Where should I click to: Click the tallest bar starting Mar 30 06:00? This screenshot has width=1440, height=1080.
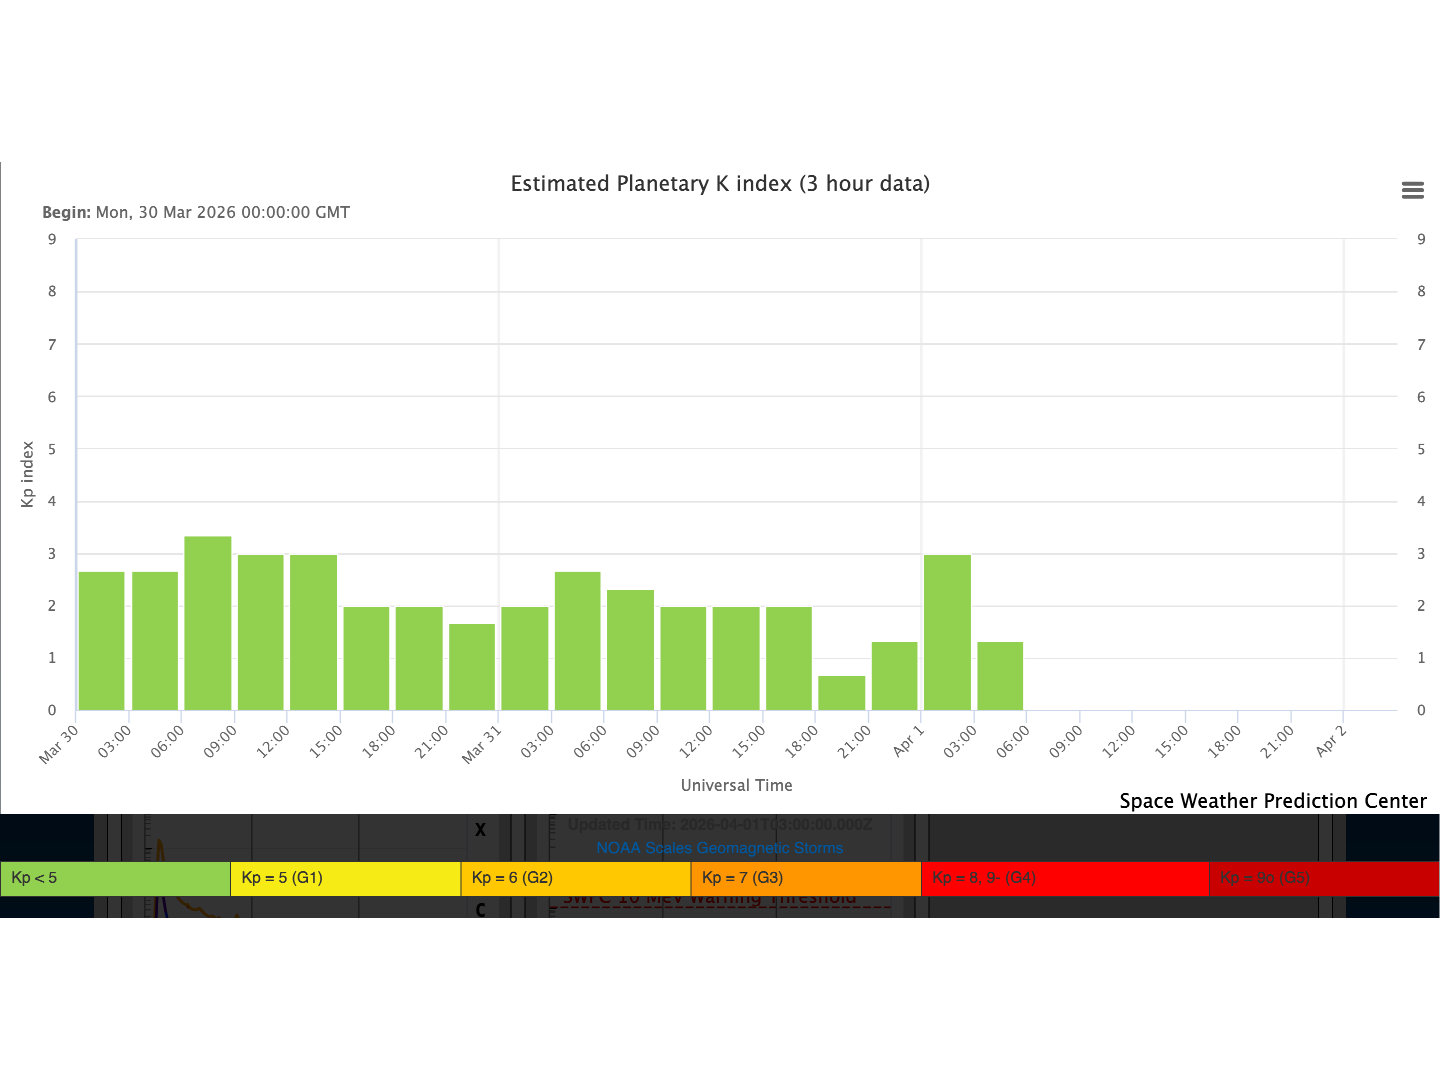[208, 624]
